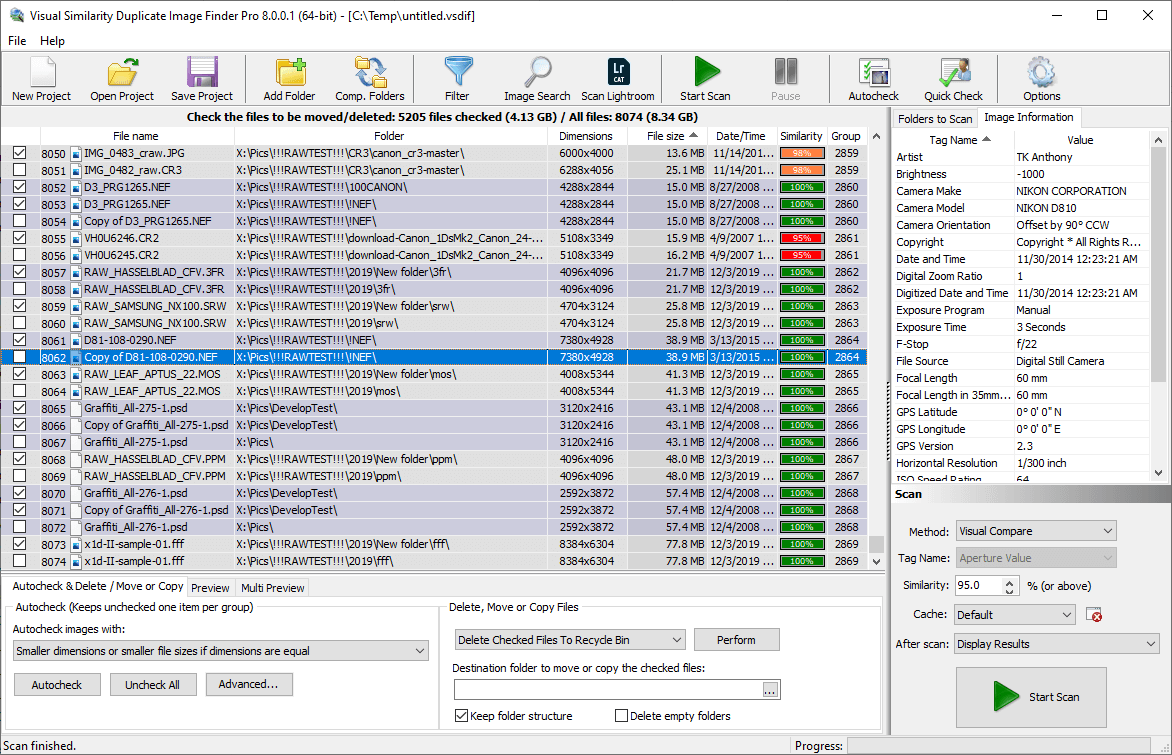This screenshot has height=755, width=1172.
Task: Switch to the Folders to Scan tab
Action: (x=935, y=118)
